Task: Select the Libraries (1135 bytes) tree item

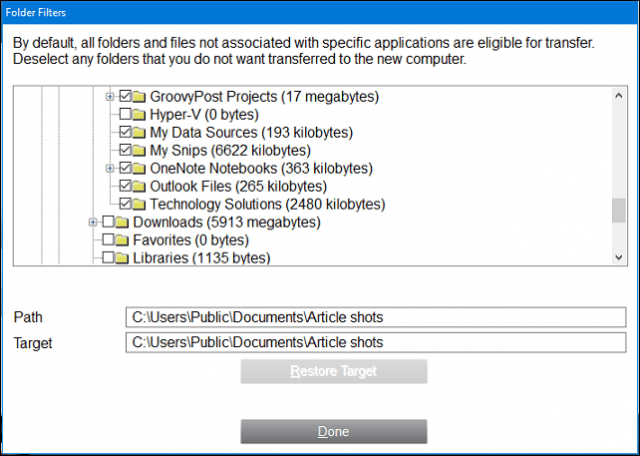Action: tap(202, 258)
